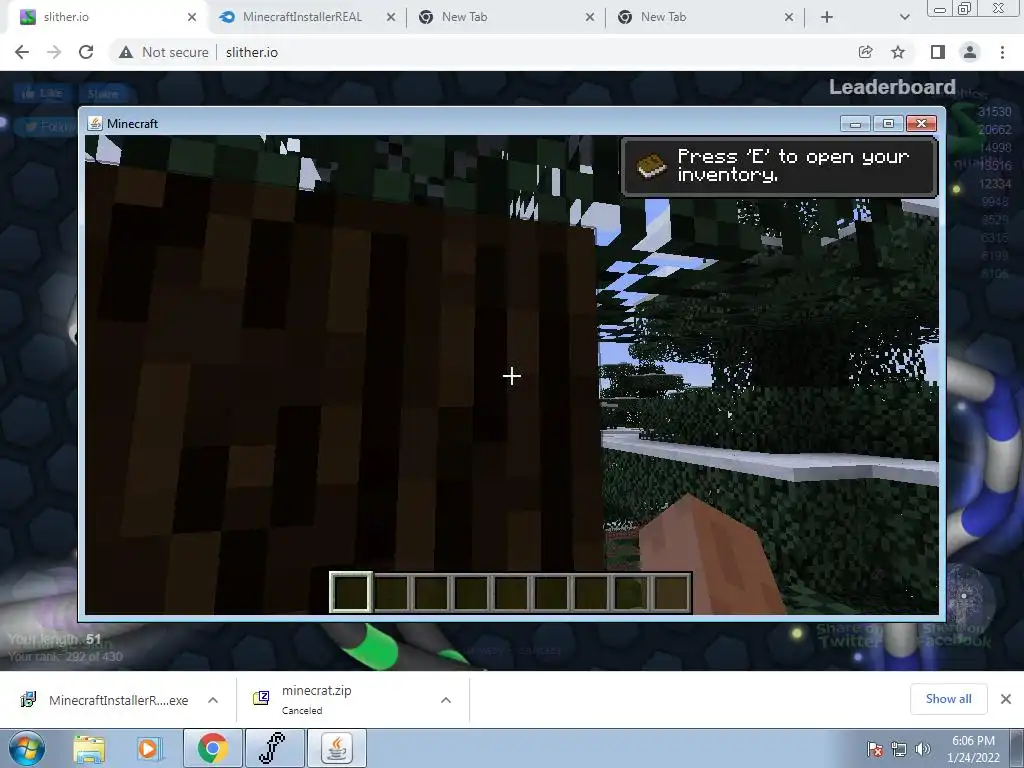Open the clock showing 6:06 PM
The height and width of the screenshot is (768, 1024).
973,749
